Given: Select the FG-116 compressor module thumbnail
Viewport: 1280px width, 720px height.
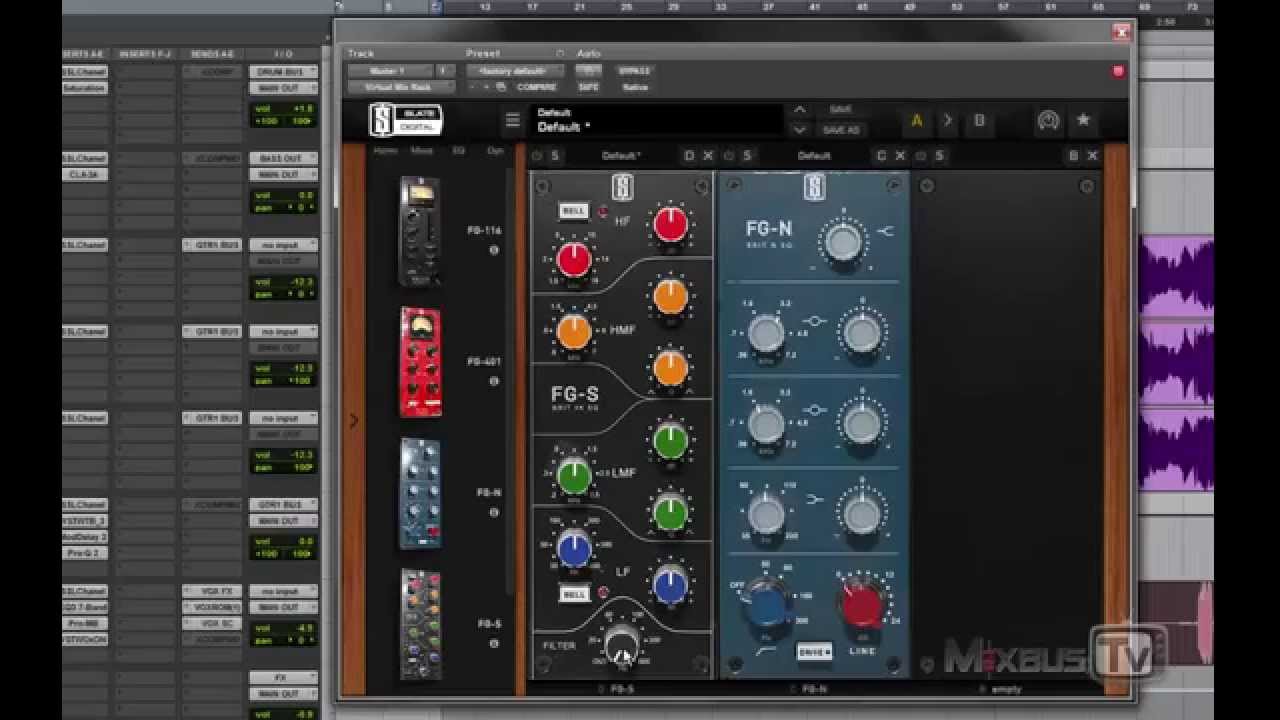Looking at the screenshot, I should (x=419, y=231).
